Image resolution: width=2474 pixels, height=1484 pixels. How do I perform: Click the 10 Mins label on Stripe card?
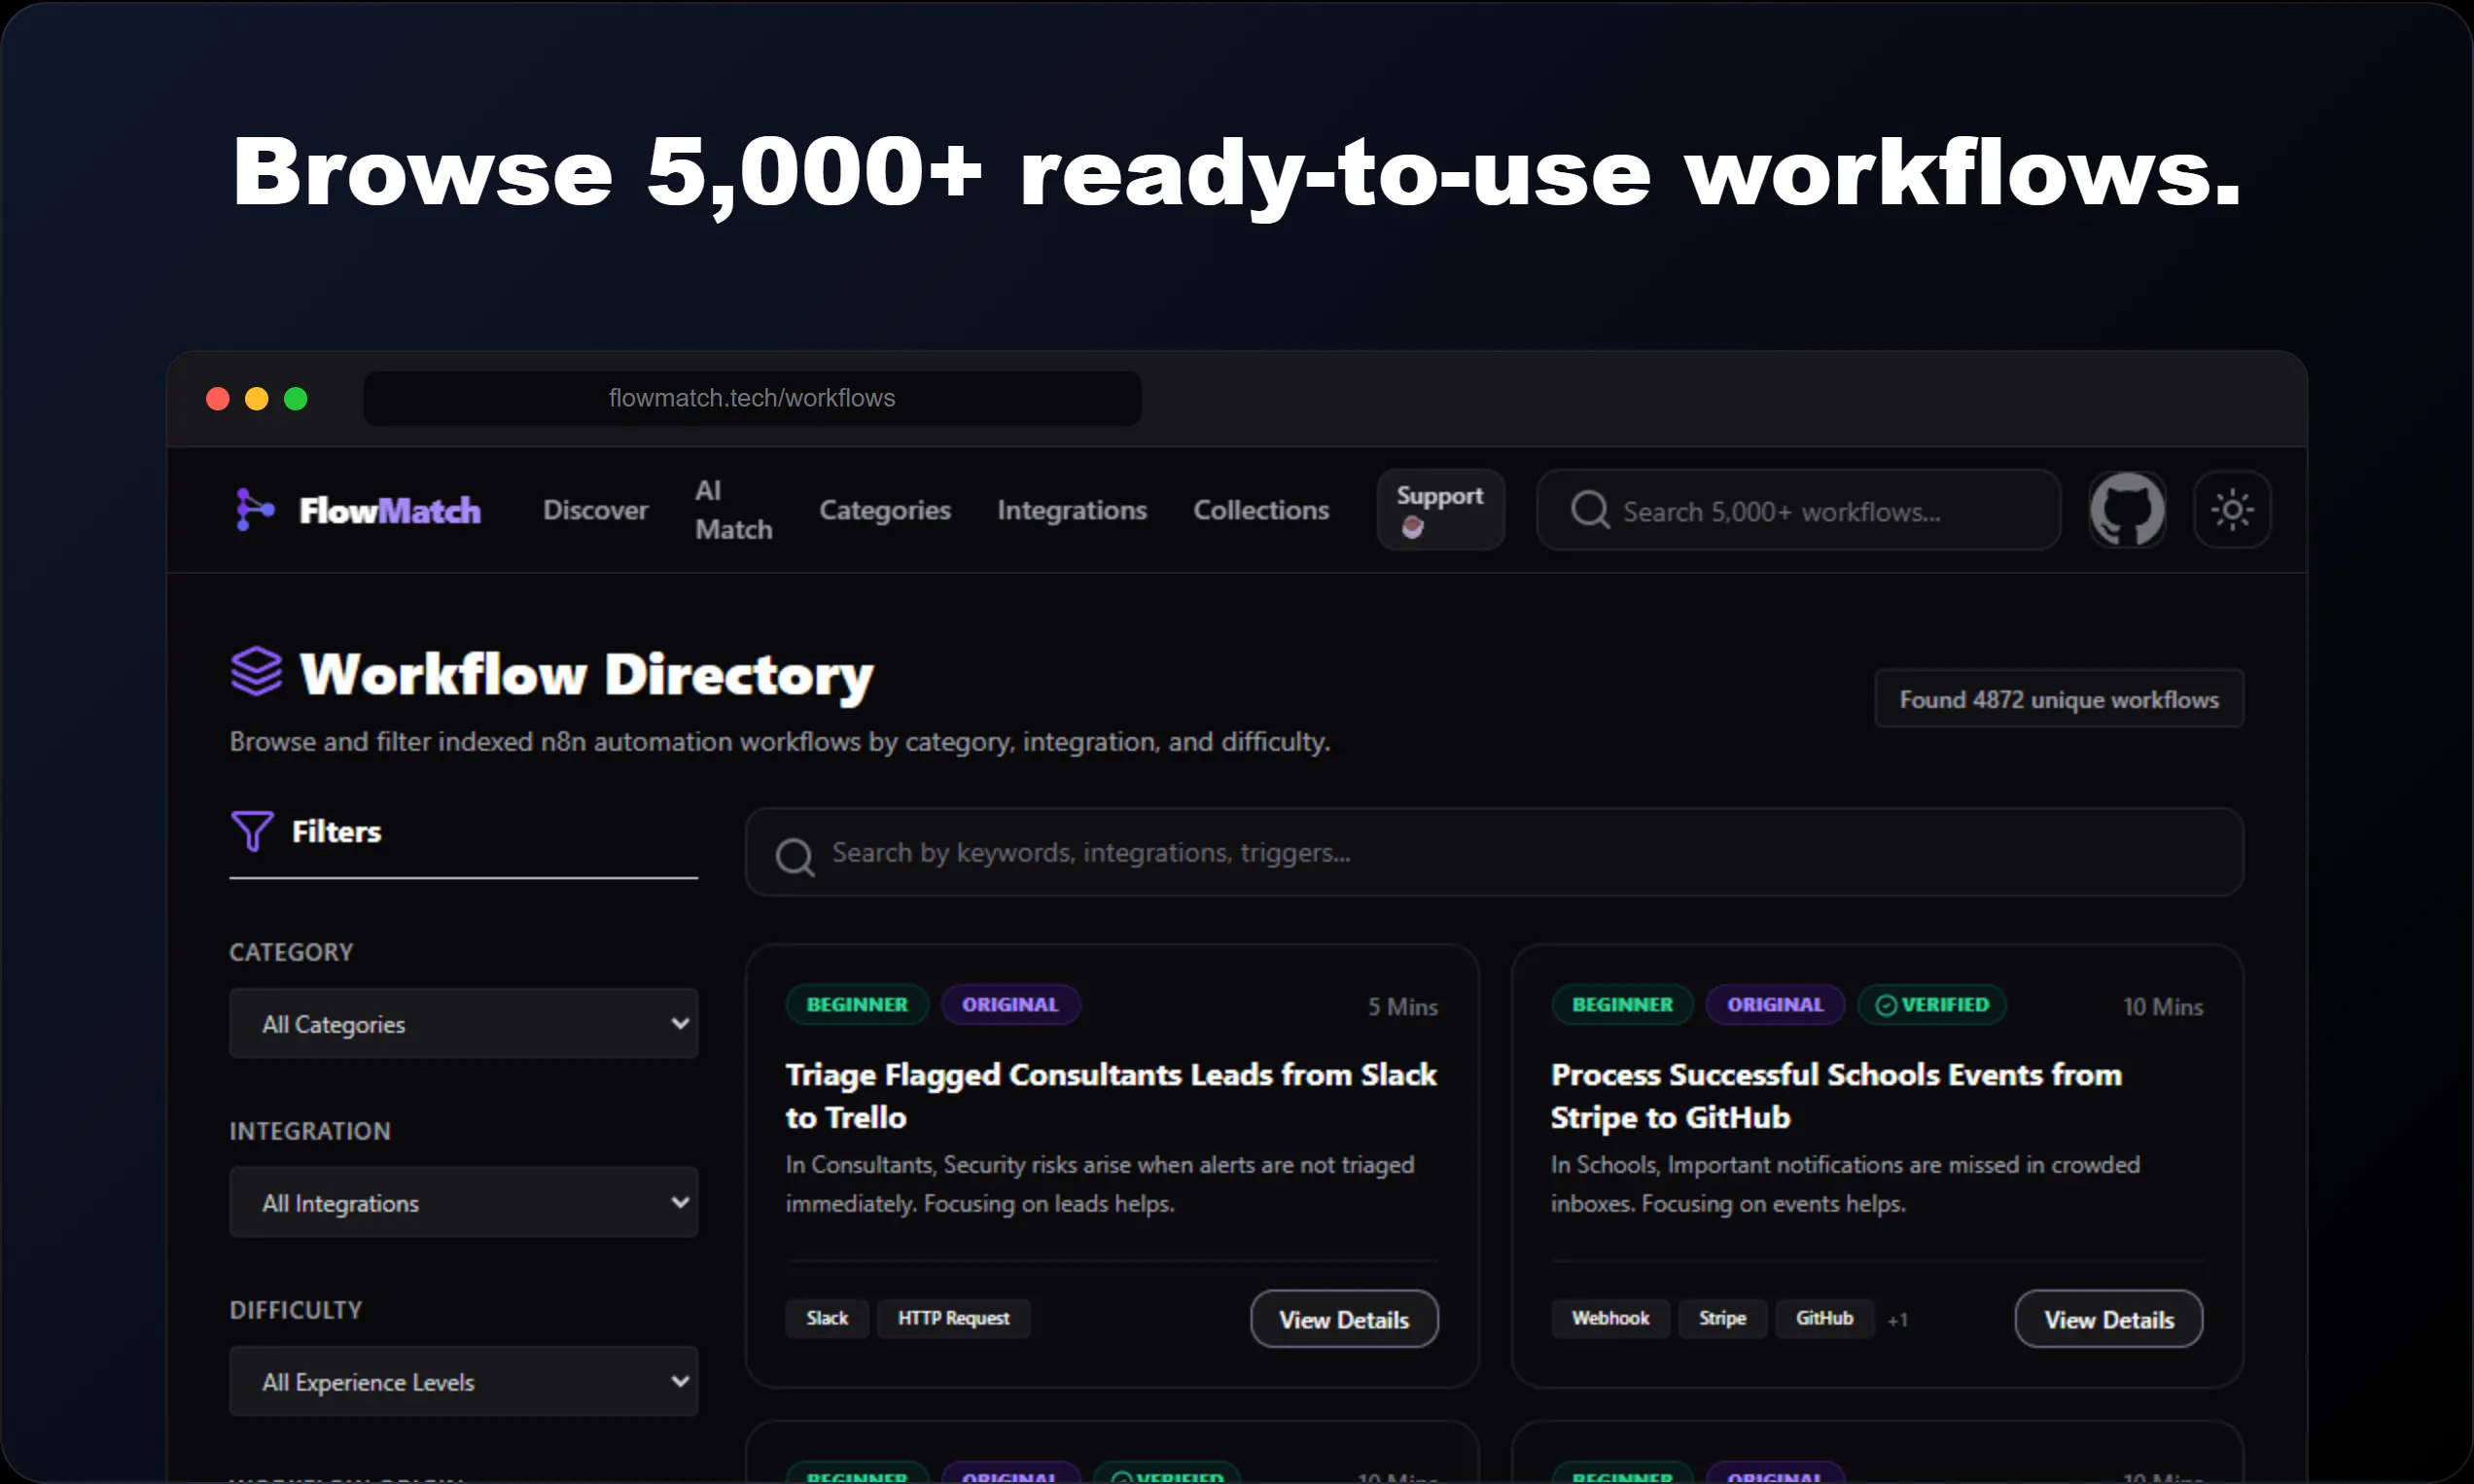[x=2163, y=1007]
